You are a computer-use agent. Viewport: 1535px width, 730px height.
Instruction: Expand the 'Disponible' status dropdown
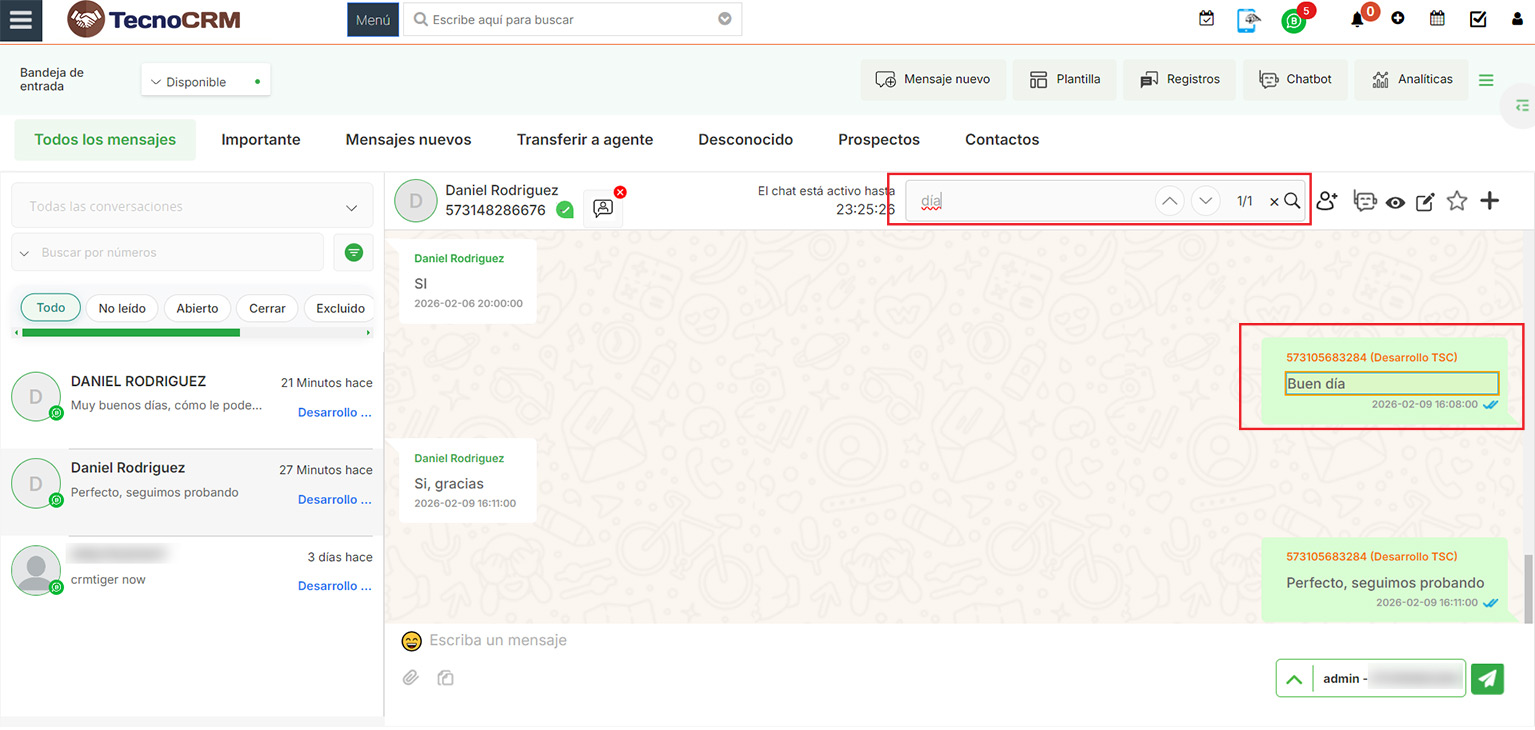(x=205, y=82)
